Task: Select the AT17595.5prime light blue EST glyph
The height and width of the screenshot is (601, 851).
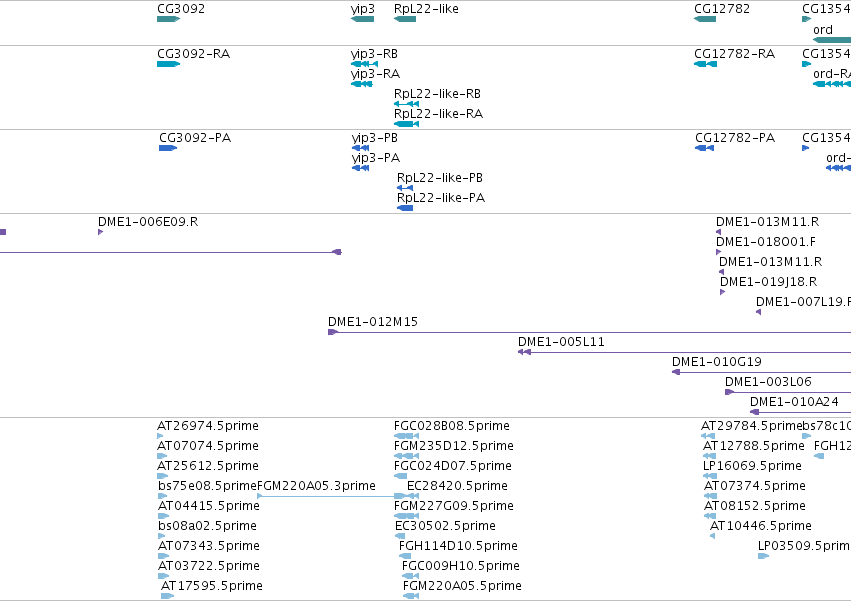Action: coord(168,596)
